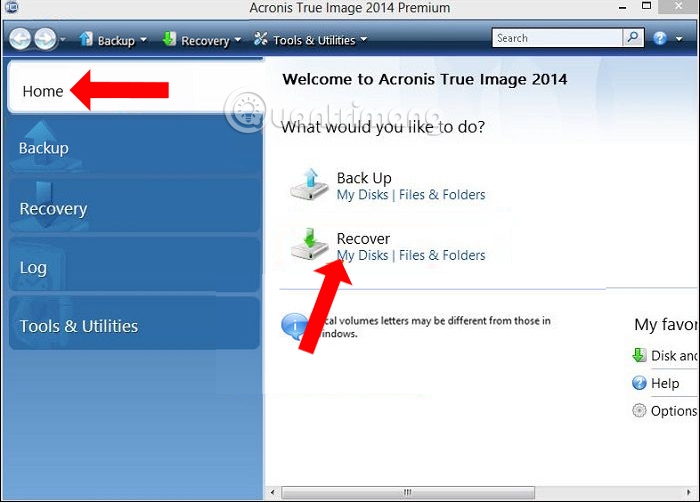The image size is (700, 503).
Task: Click My Disks link under Back Up
Action: click(362, 195)
